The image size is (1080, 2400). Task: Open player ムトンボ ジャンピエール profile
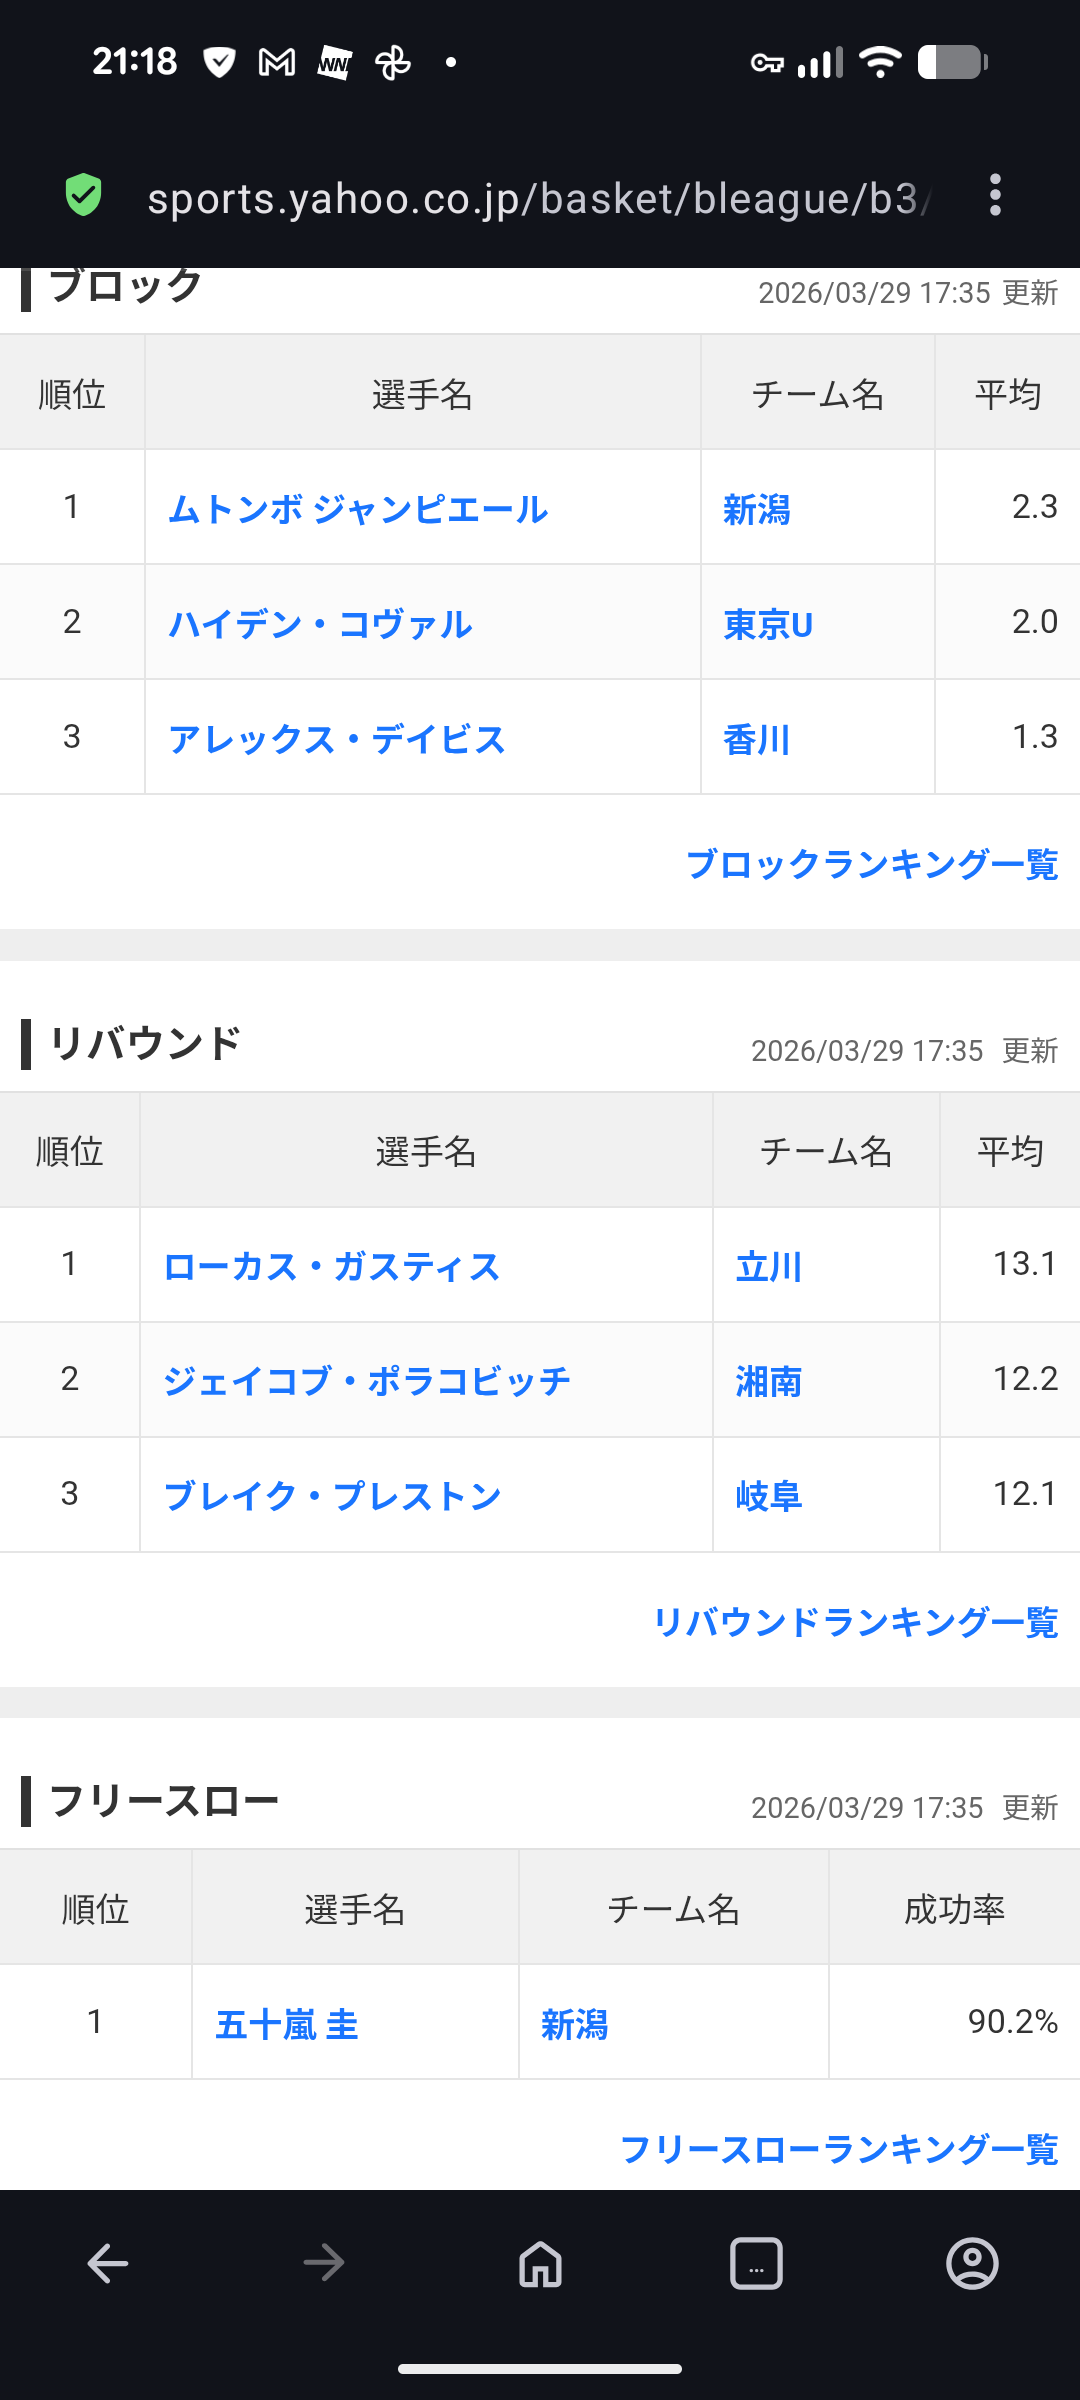click(x=358, y=509)
